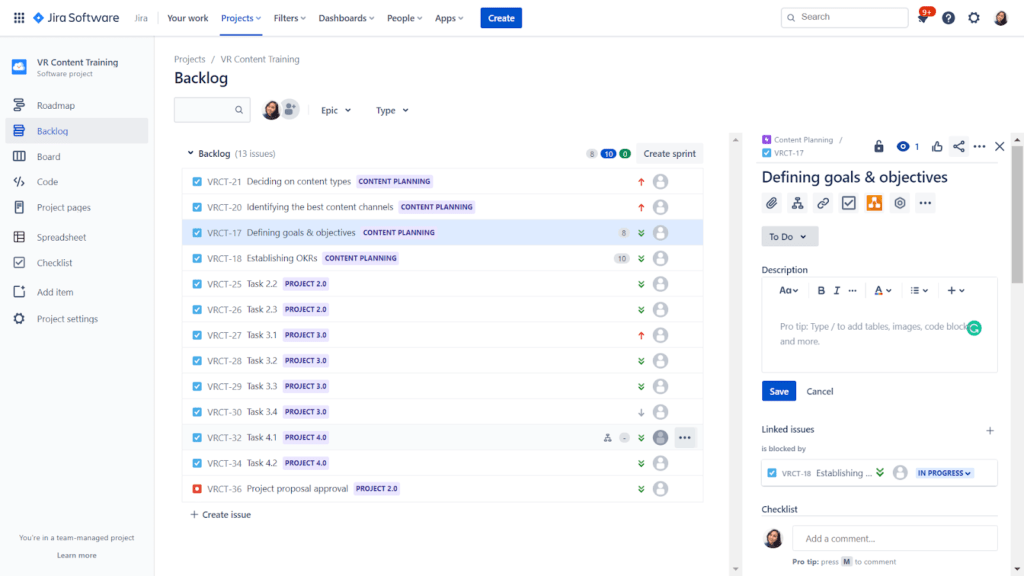Click Create sprint button
This screenshot has width=1024, height=576.
click(x=669, y=153)
